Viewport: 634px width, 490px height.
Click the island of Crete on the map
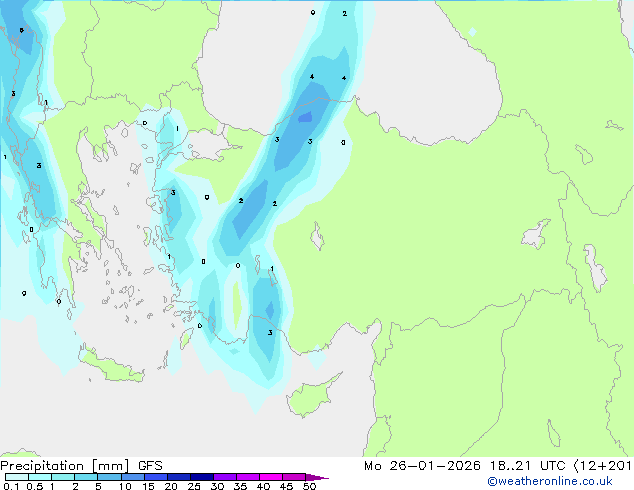point(111,366)
